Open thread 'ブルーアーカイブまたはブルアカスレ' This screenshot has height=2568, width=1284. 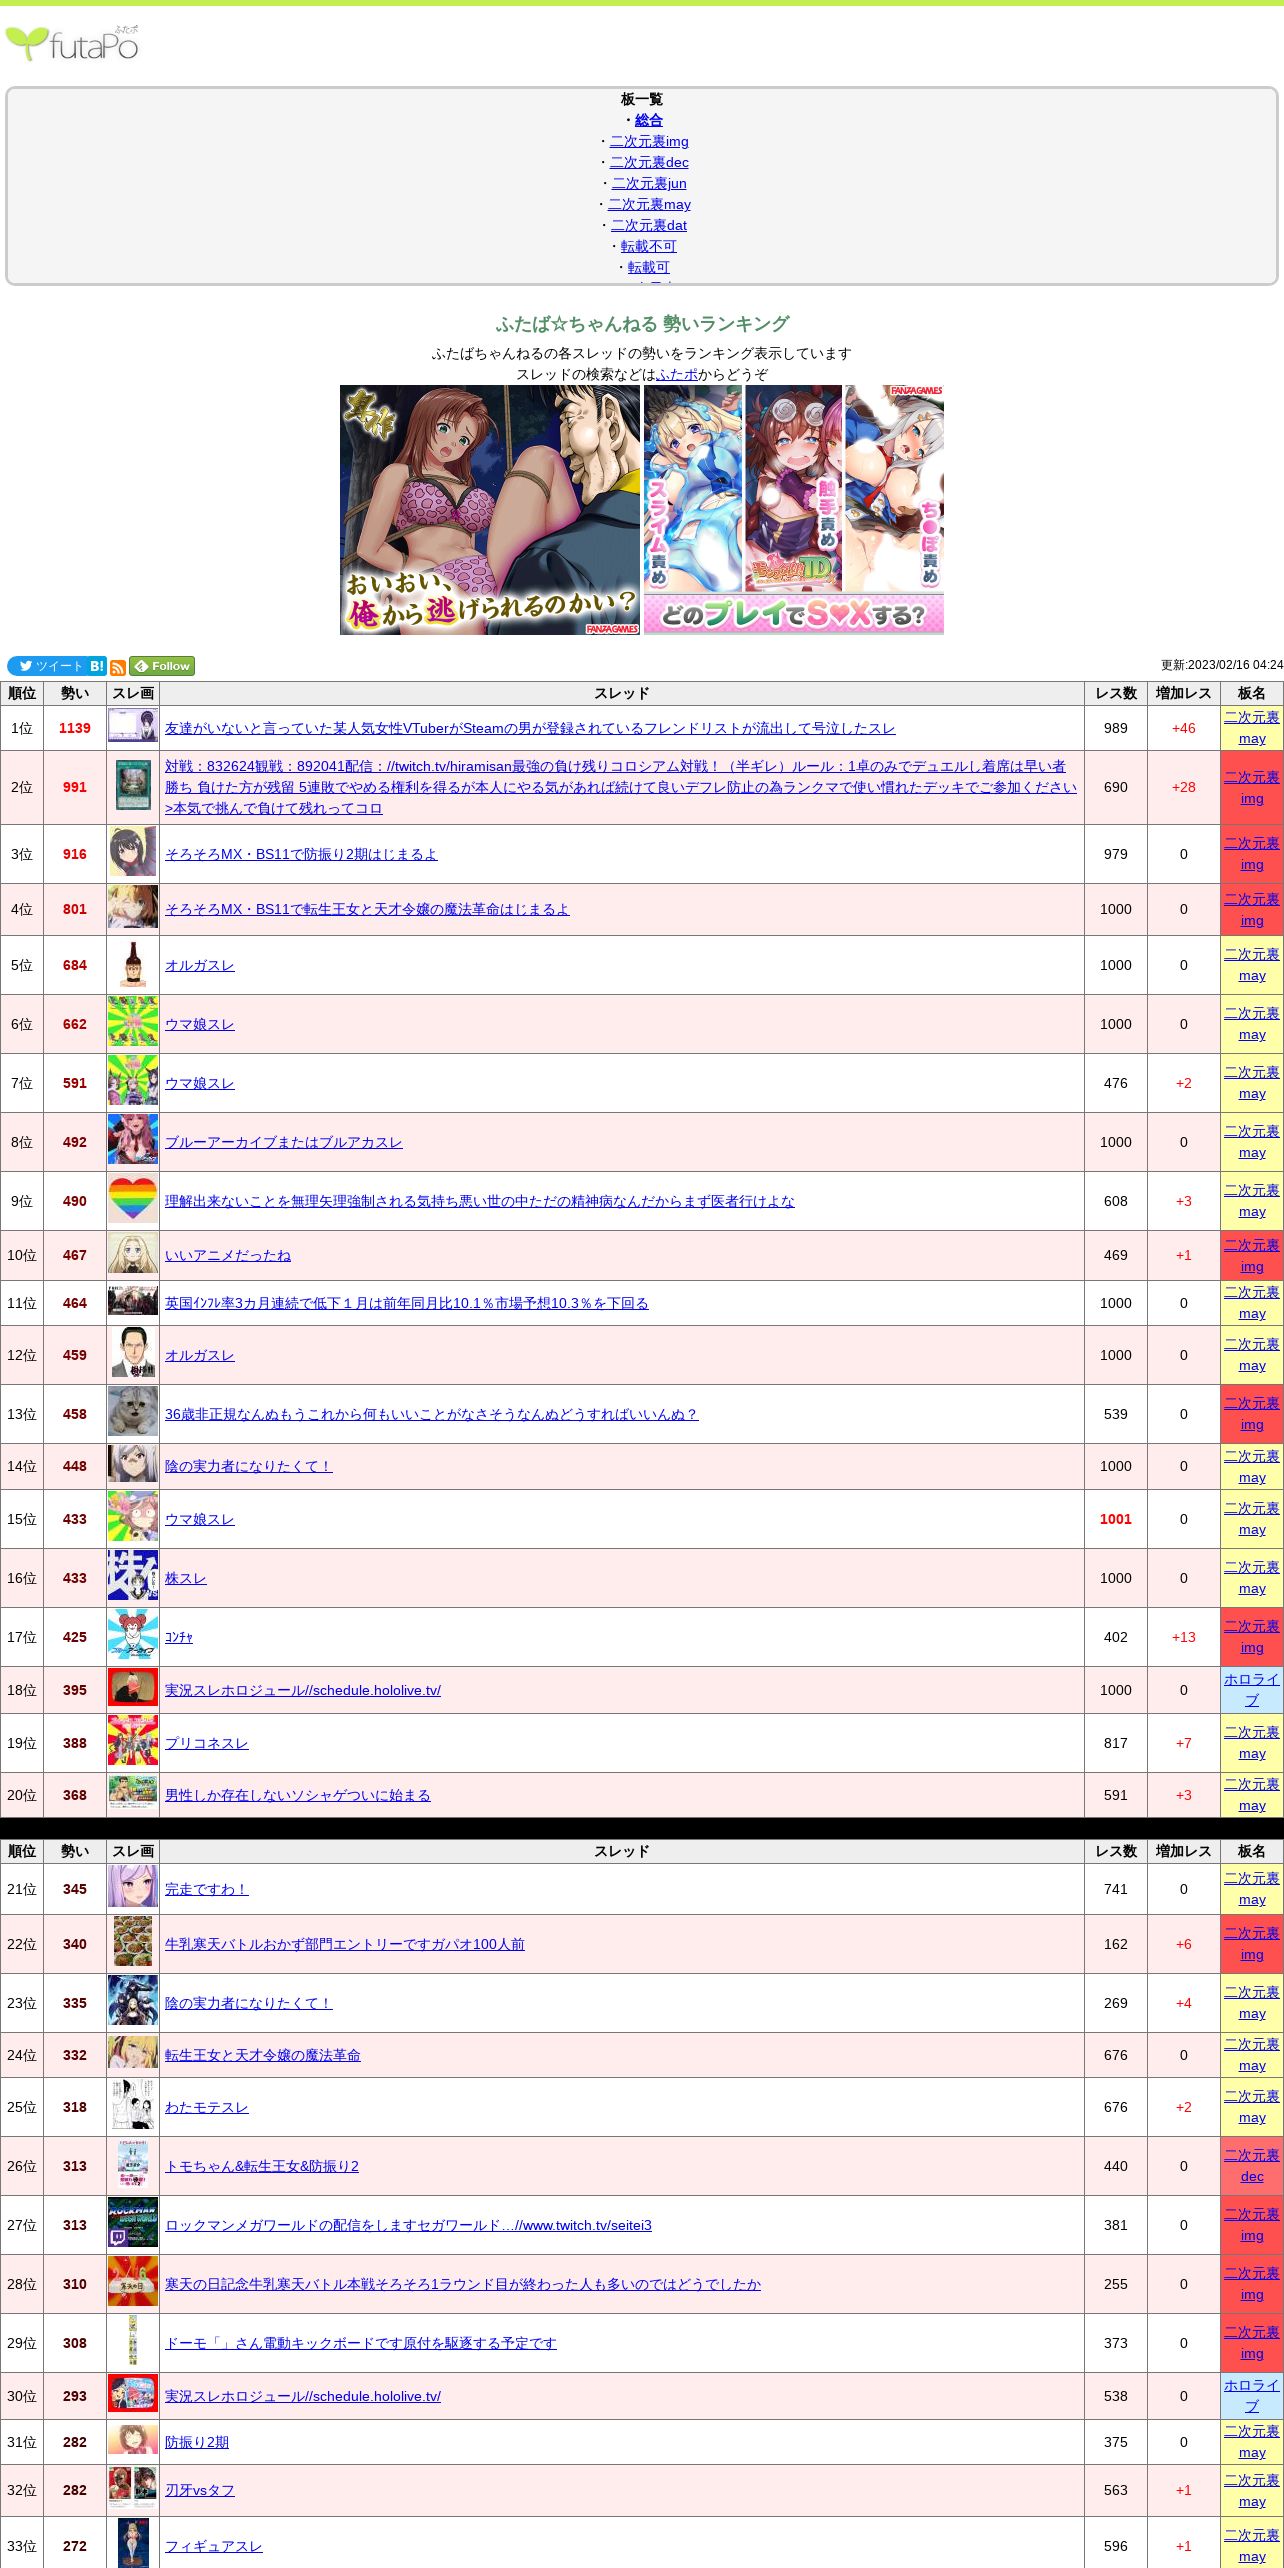[284, 1142]
